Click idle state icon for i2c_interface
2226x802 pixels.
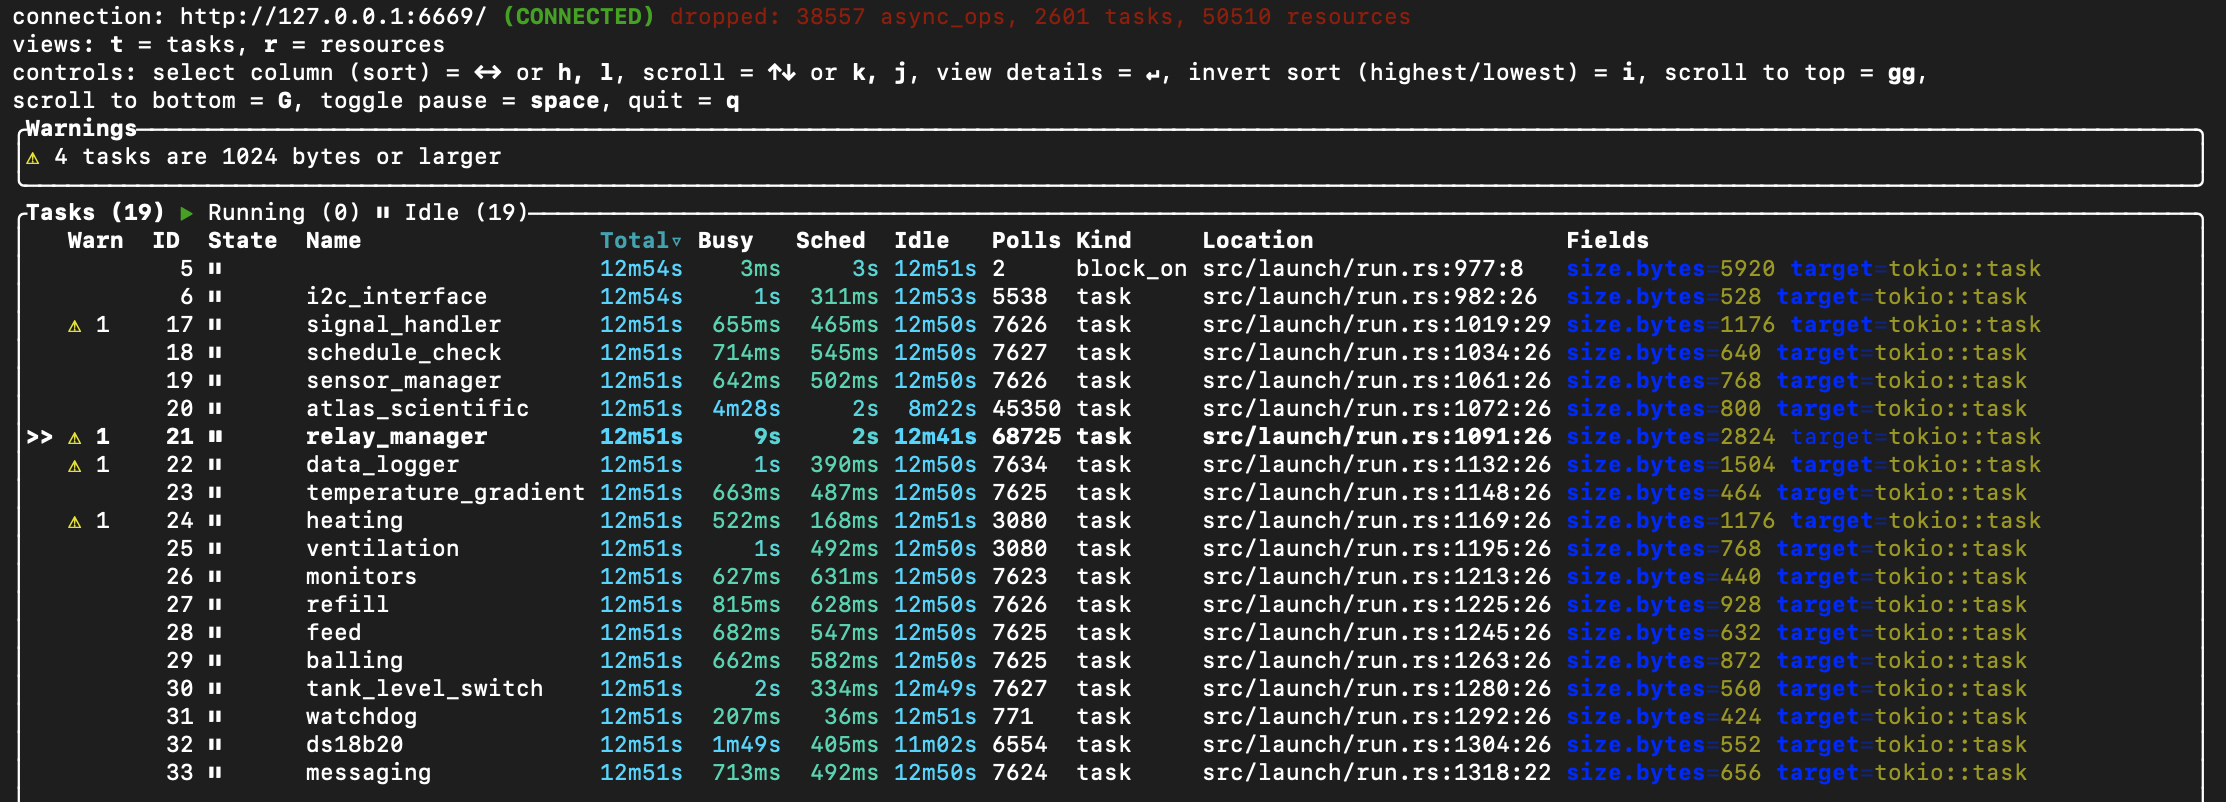pos(215,297)
